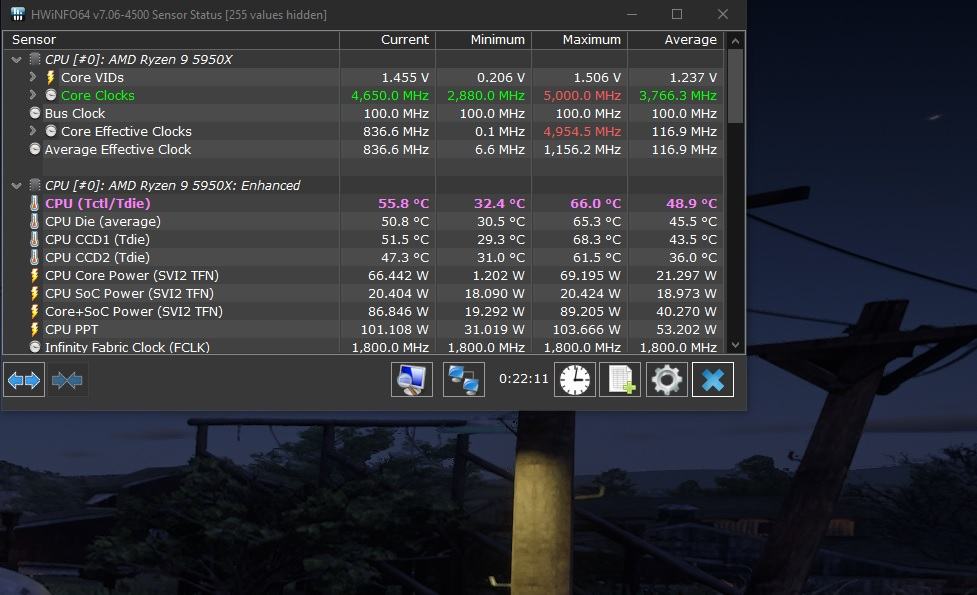Click the clock icon beside Core Clocks
The width and height of the screenshot is (977, 595).
tap(51, 95)
